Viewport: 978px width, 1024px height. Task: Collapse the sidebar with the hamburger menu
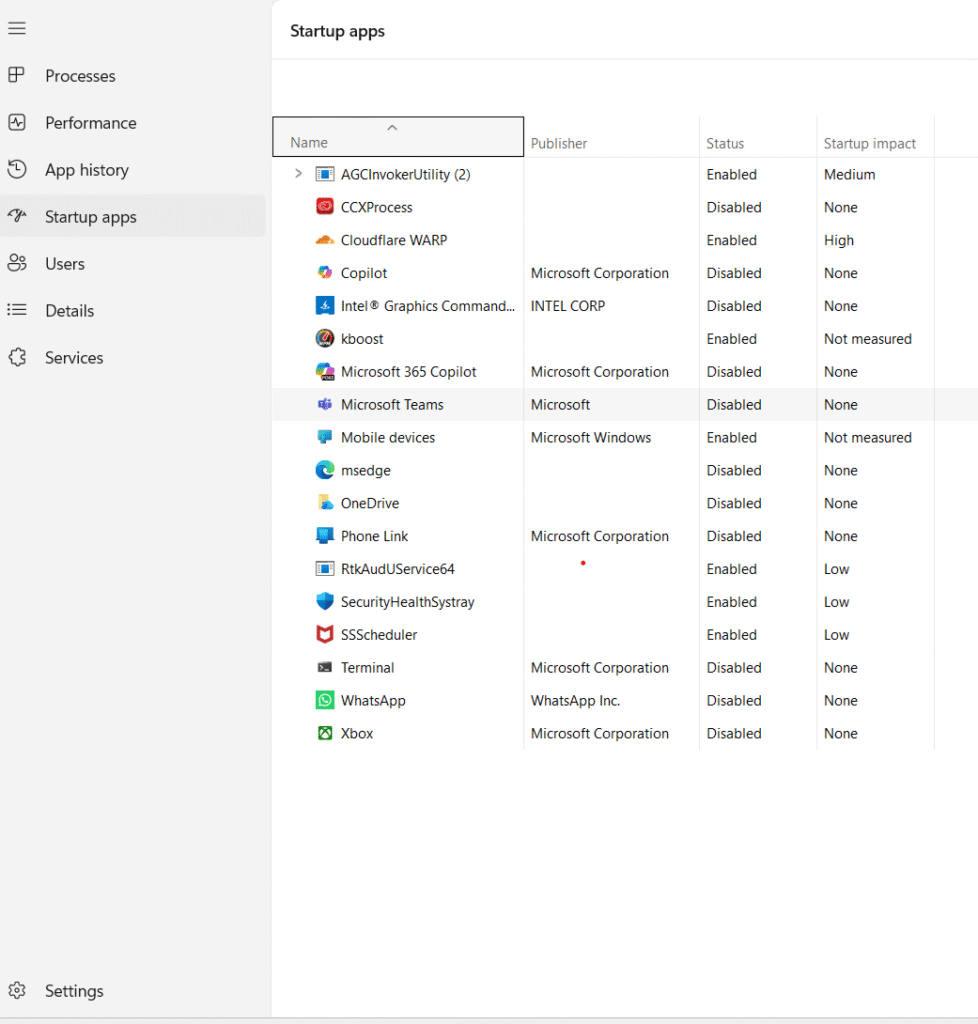(17, 28)
